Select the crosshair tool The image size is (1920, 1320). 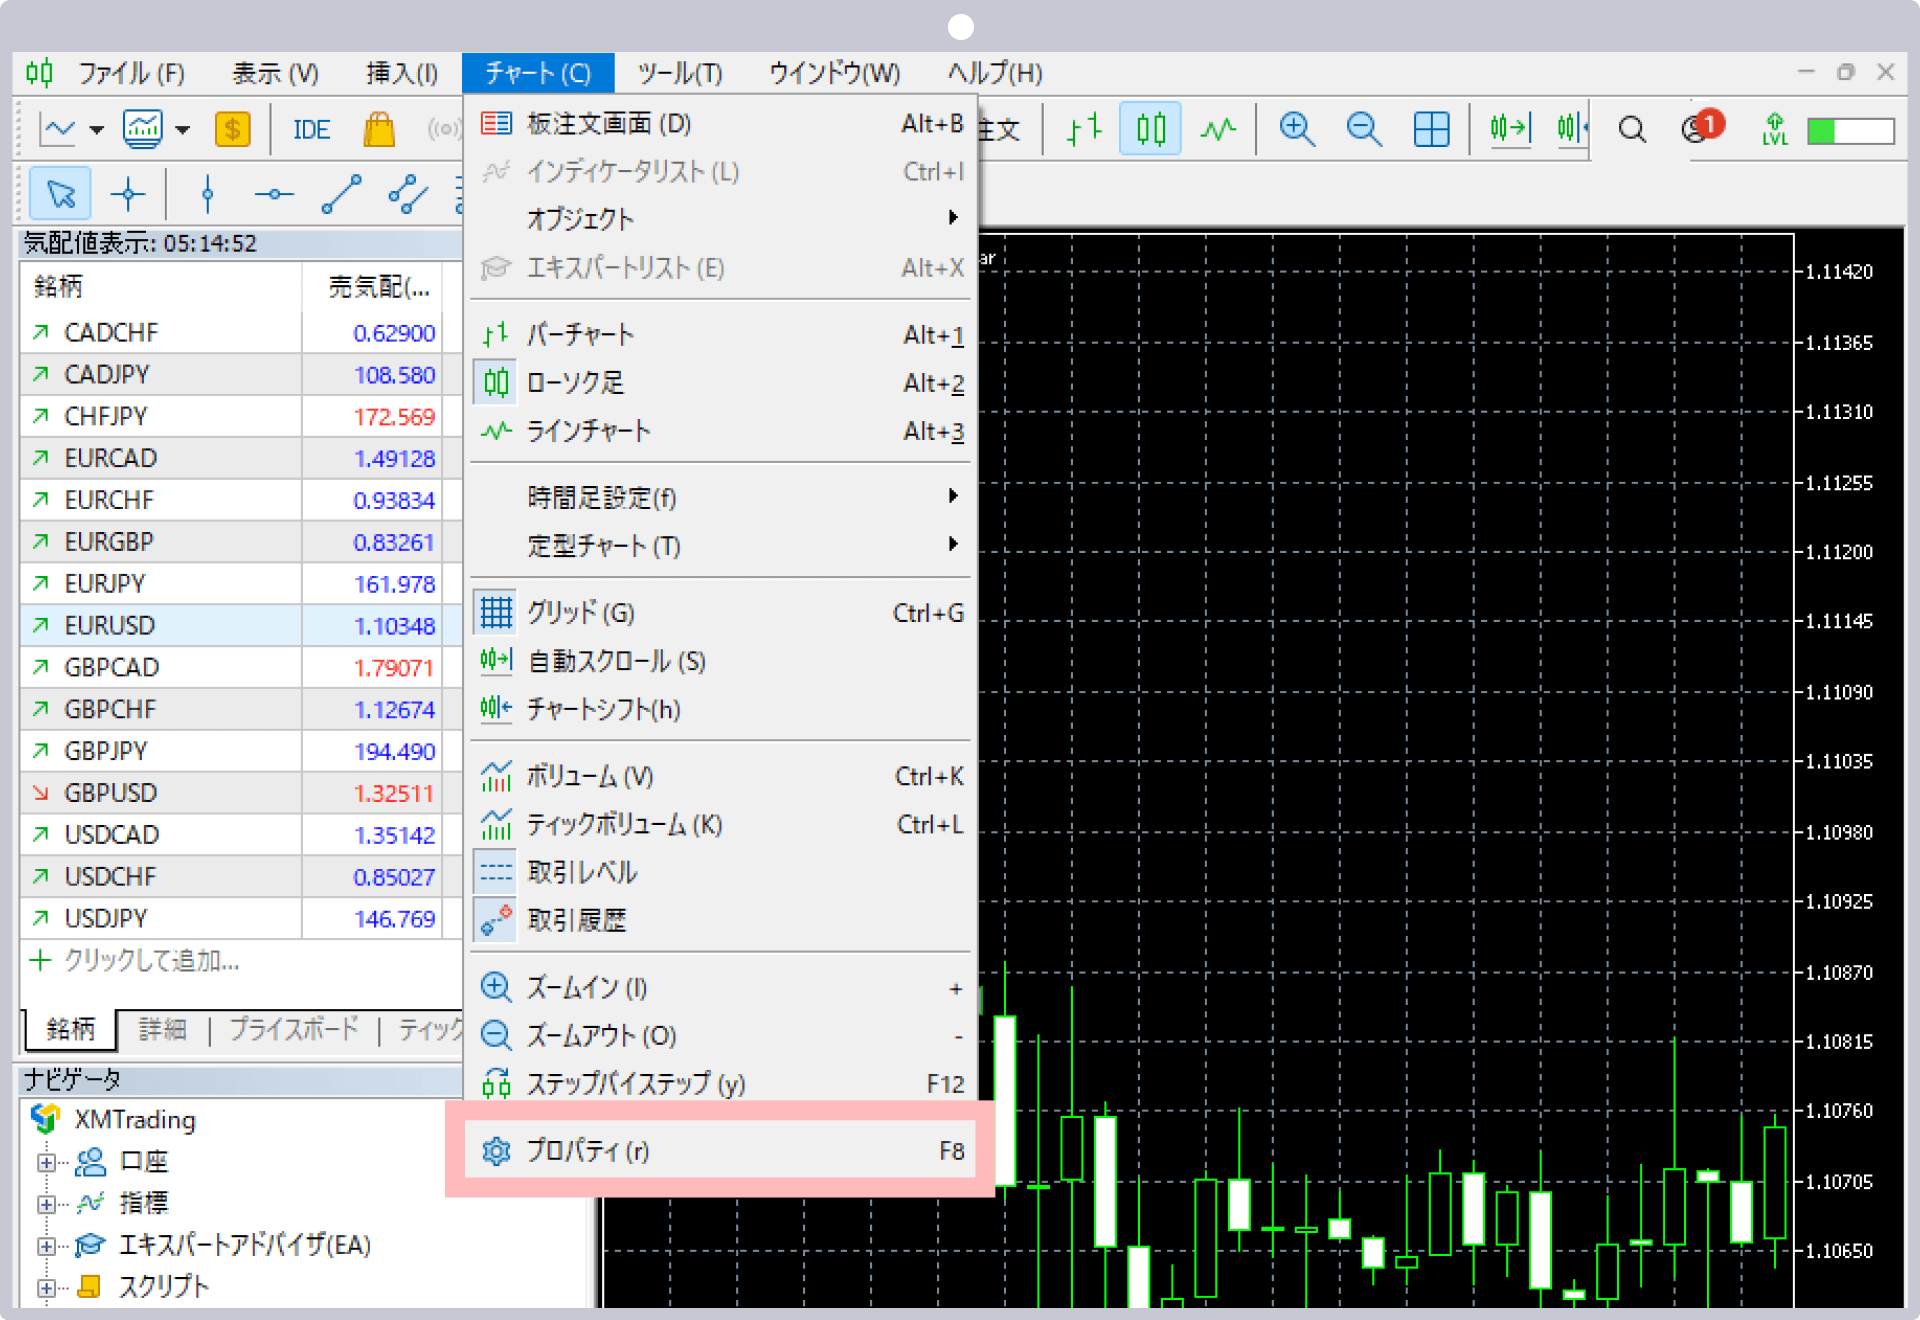pyautogui.click(x=128, y=194)
